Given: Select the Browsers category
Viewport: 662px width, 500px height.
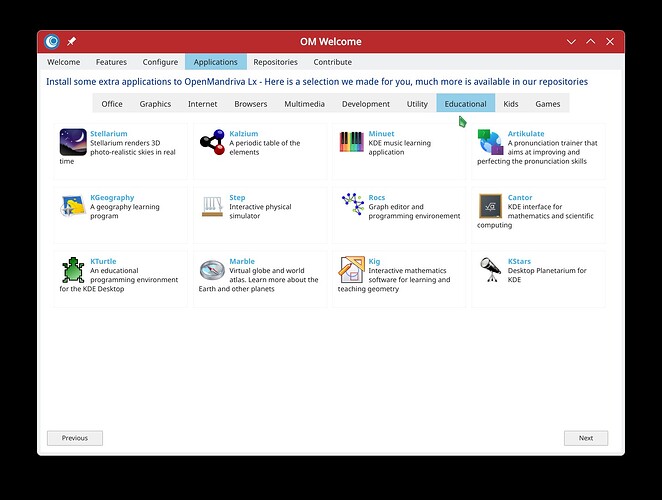Looking at the screenshot, I should coord(250,104).
